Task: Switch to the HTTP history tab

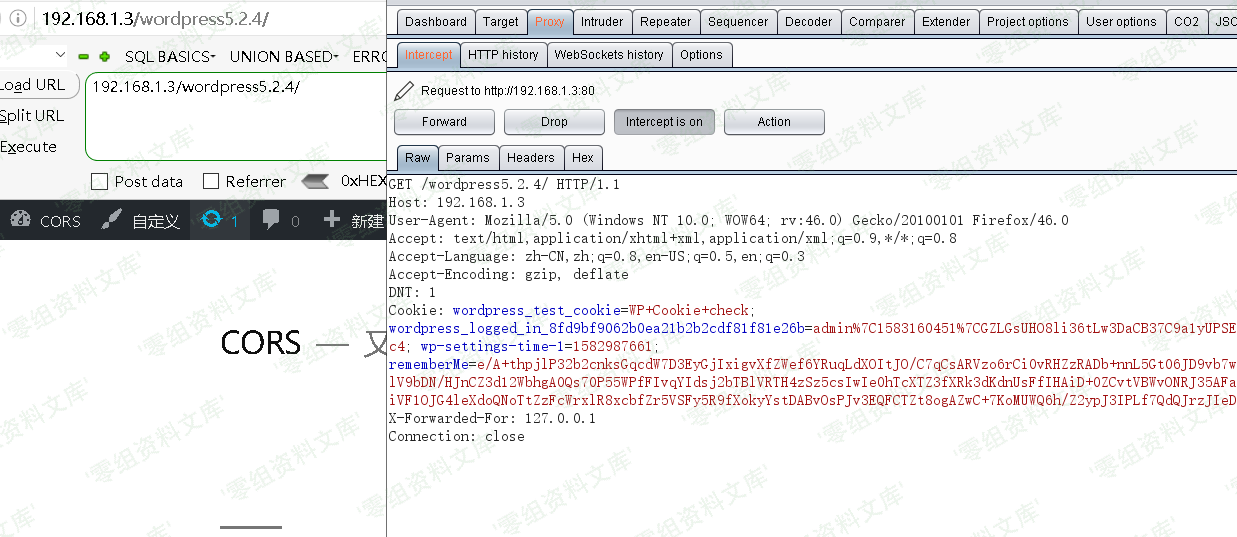Action: (x=503, y=55)
